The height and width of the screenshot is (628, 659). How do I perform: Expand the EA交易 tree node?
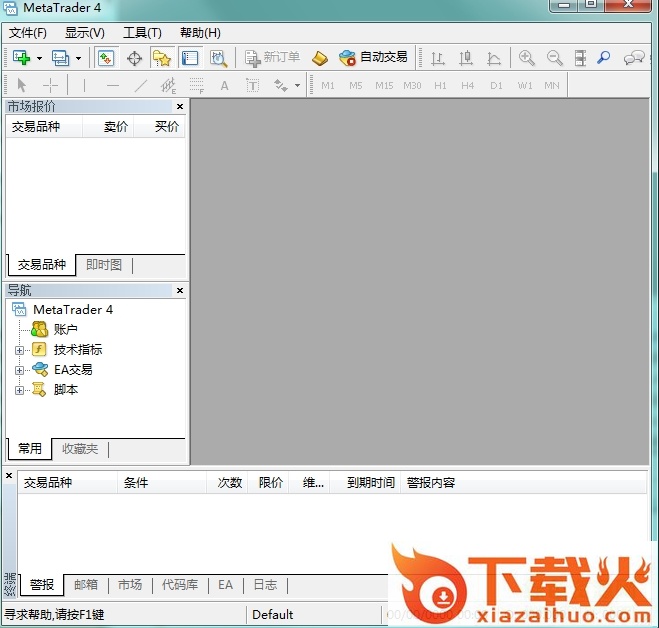coord(19,370)
